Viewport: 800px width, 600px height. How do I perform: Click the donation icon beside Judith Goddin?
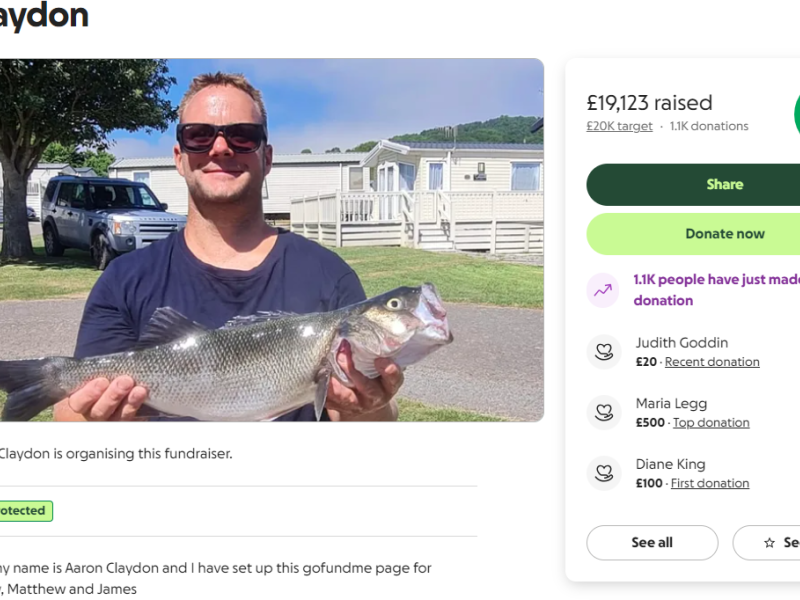[x=604, y=351]
